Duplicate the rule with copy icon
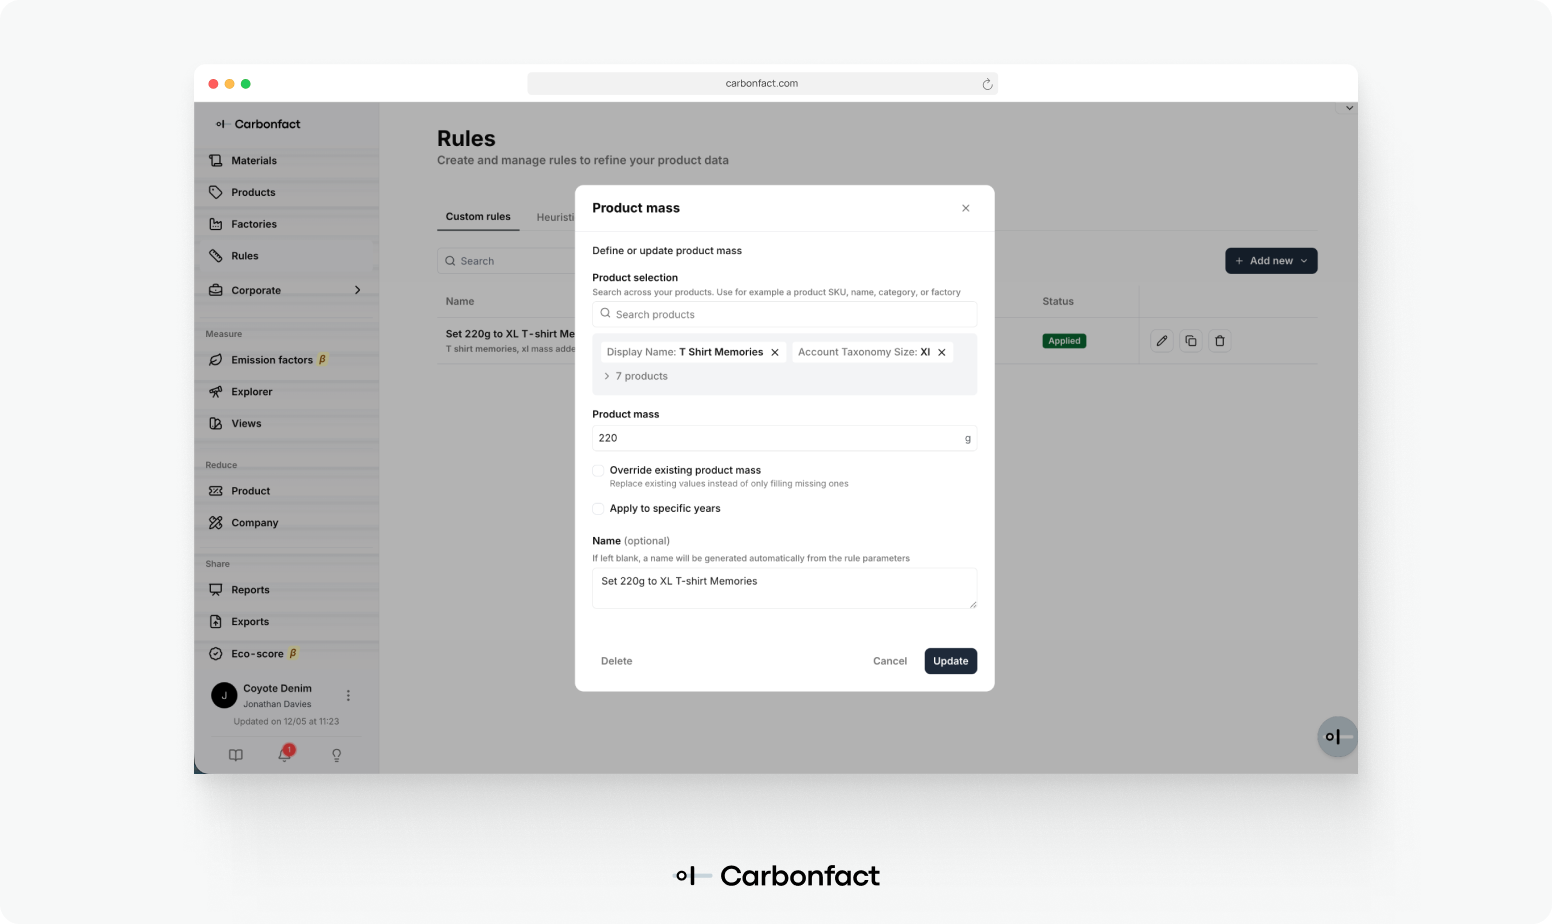The image size is (1552, 924). tap(1191, 341)
